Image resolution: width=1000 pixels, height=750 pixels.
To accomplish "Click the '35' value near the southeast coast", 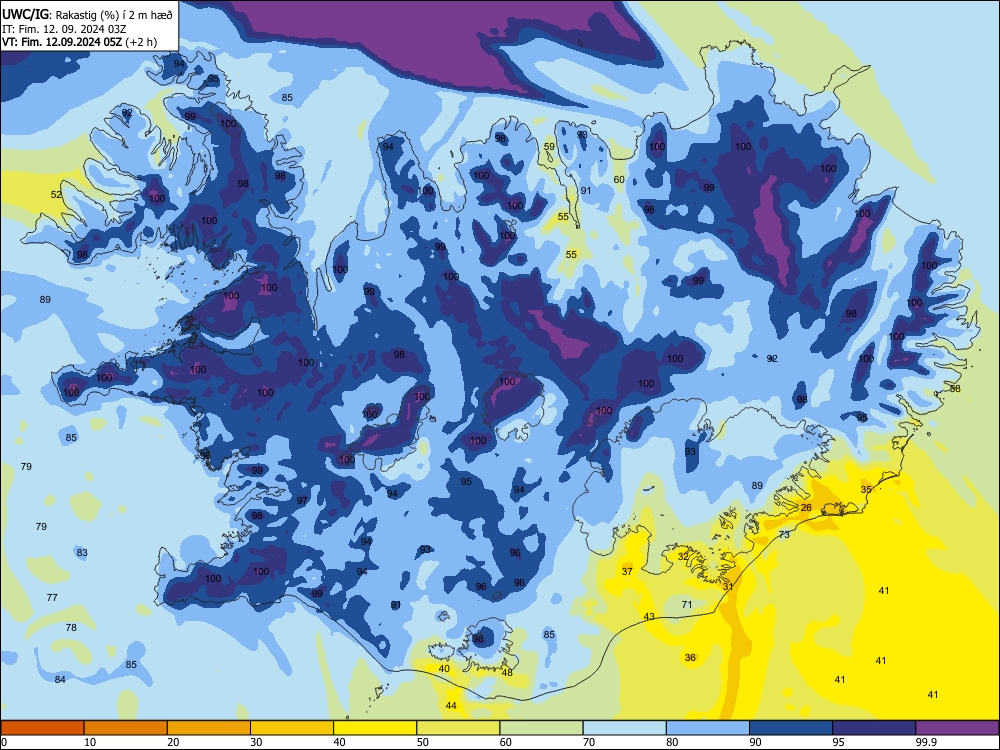I will tap(866, 490).
